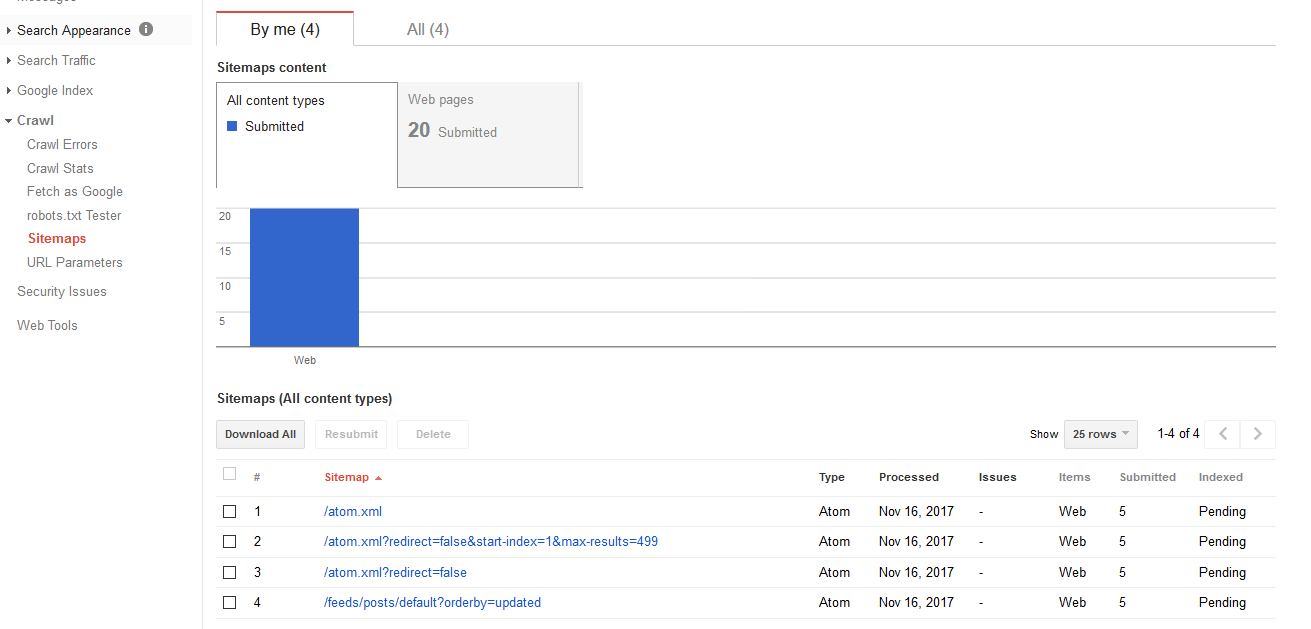Select All content types panel
The height and width of the screenshot is (629, 1311).
point(307,135)
